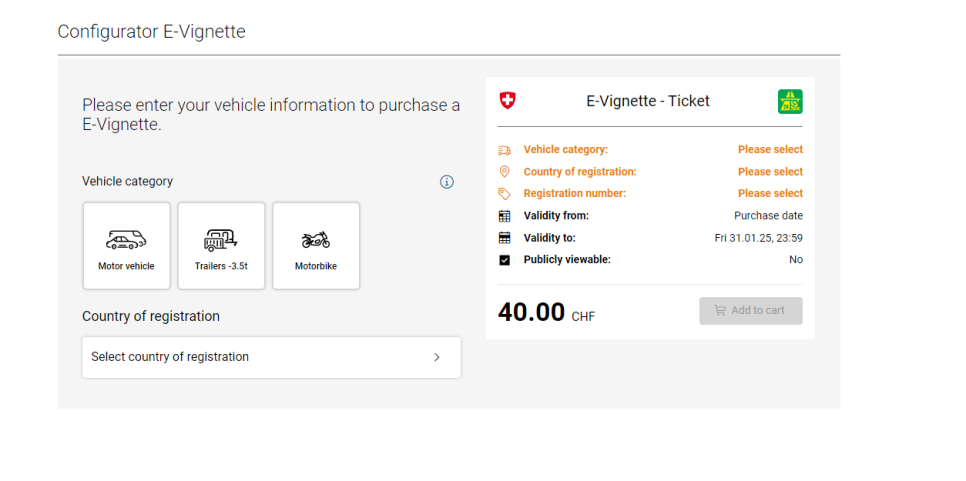Click Please select beside Country of registration
Image resolution: width=966 pixels, height=481 pixels.
point(770,172)
